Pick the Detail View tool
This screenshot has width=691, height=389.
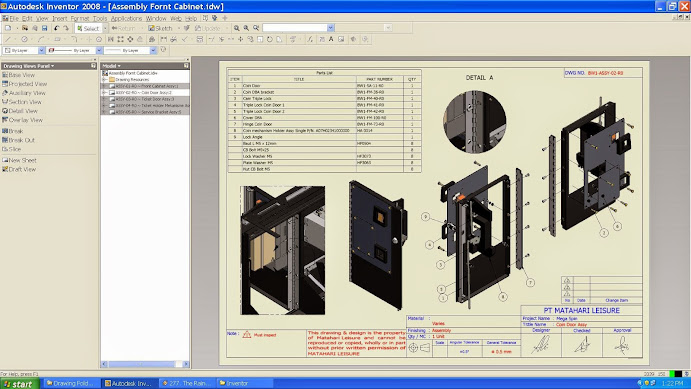(20, 111)
